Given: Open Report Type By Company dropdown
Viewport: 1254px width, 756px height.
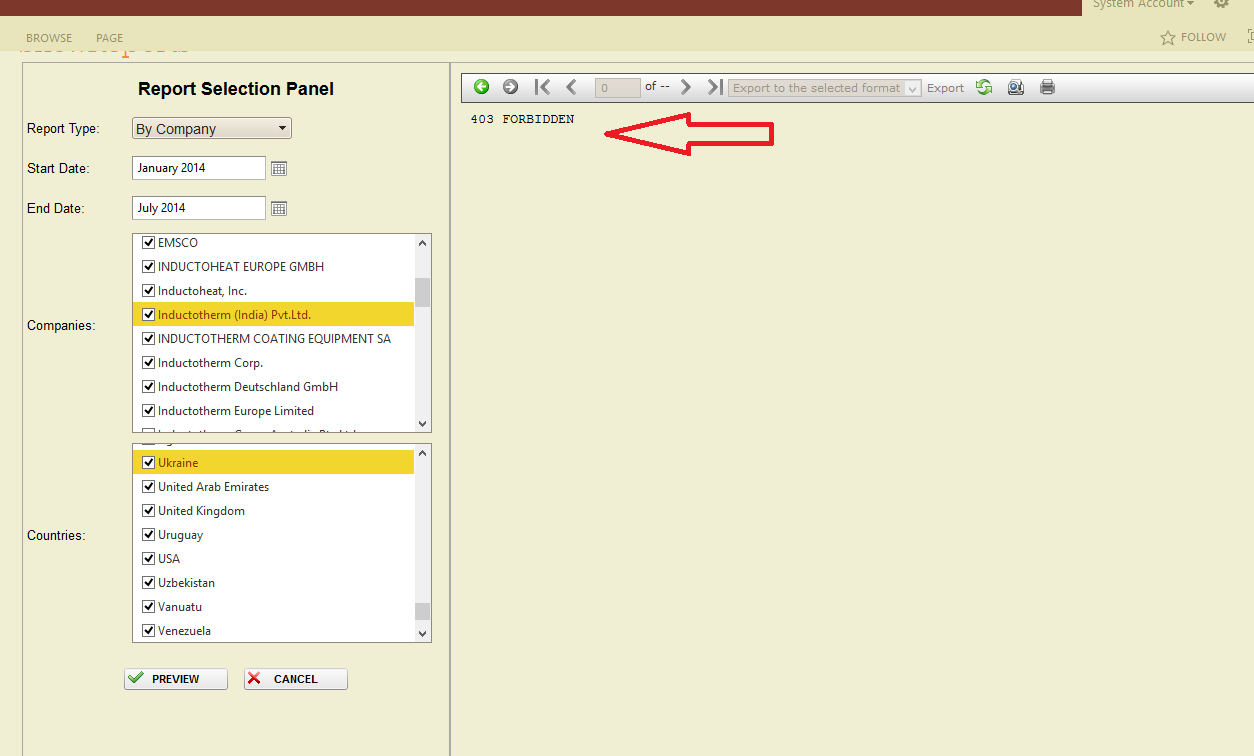Looking at the screenshot, I should click(212, 129).
